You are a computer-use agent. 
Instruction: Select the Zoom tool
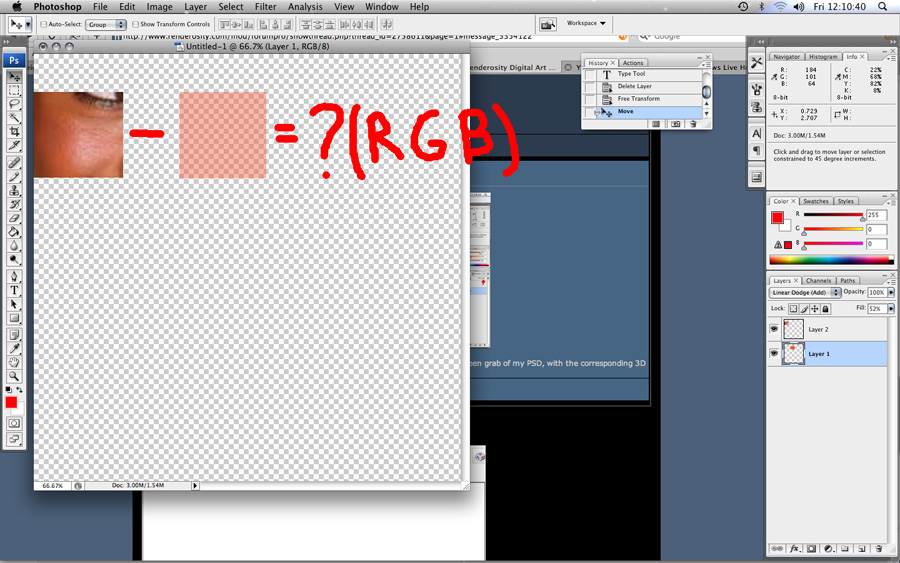tap(14, 376)
